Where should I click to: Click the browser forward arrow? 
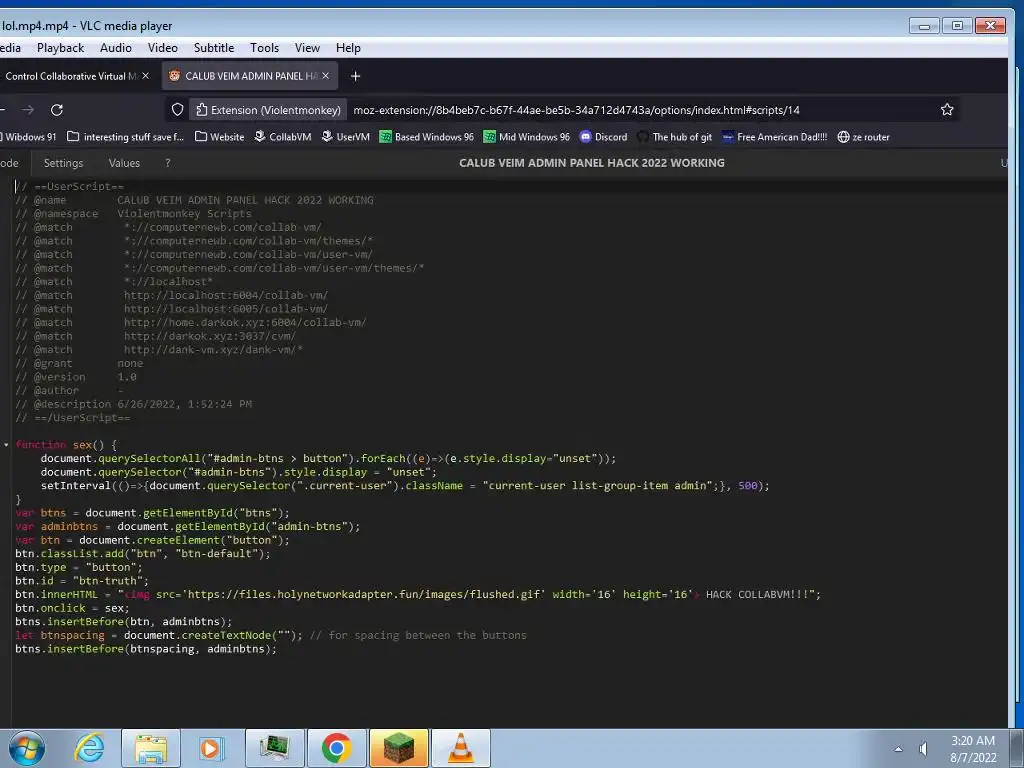coord(27,110)
